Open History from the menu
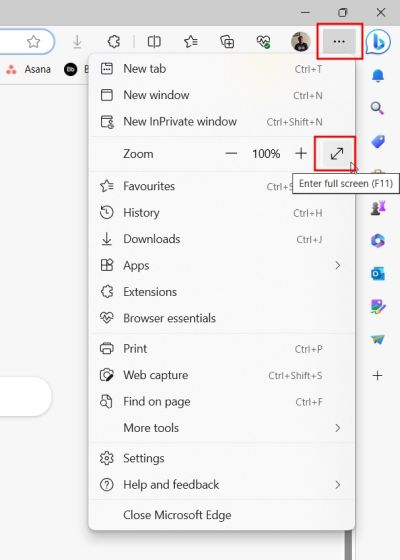400x560 pixels. [221, 213]
